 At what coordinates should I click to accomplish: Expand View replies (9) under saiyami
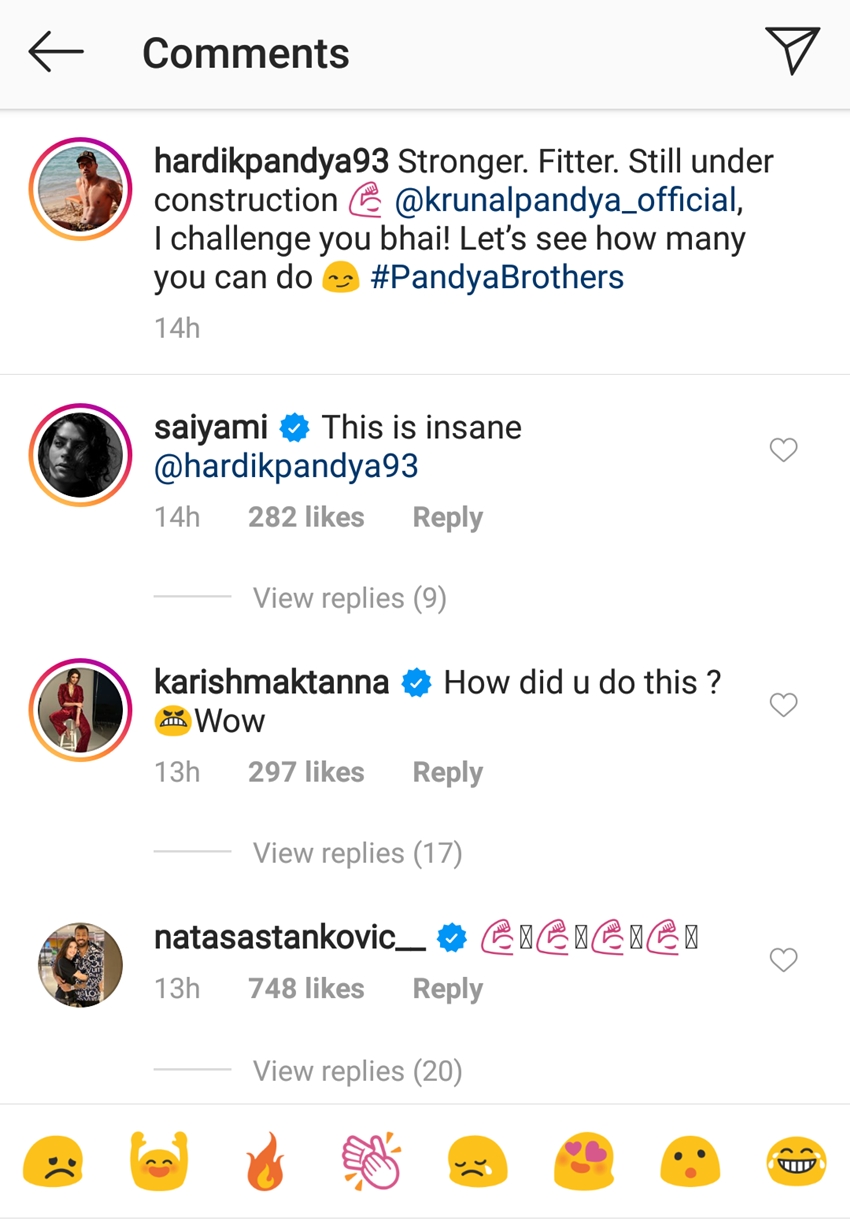349,598
